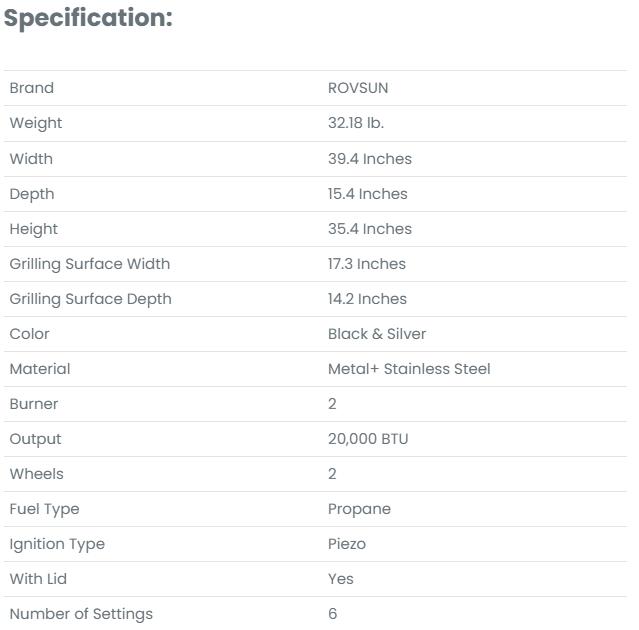Select the Grilling Surface Depth label
This screenshot has height=630, width=639.
point(90,298)
